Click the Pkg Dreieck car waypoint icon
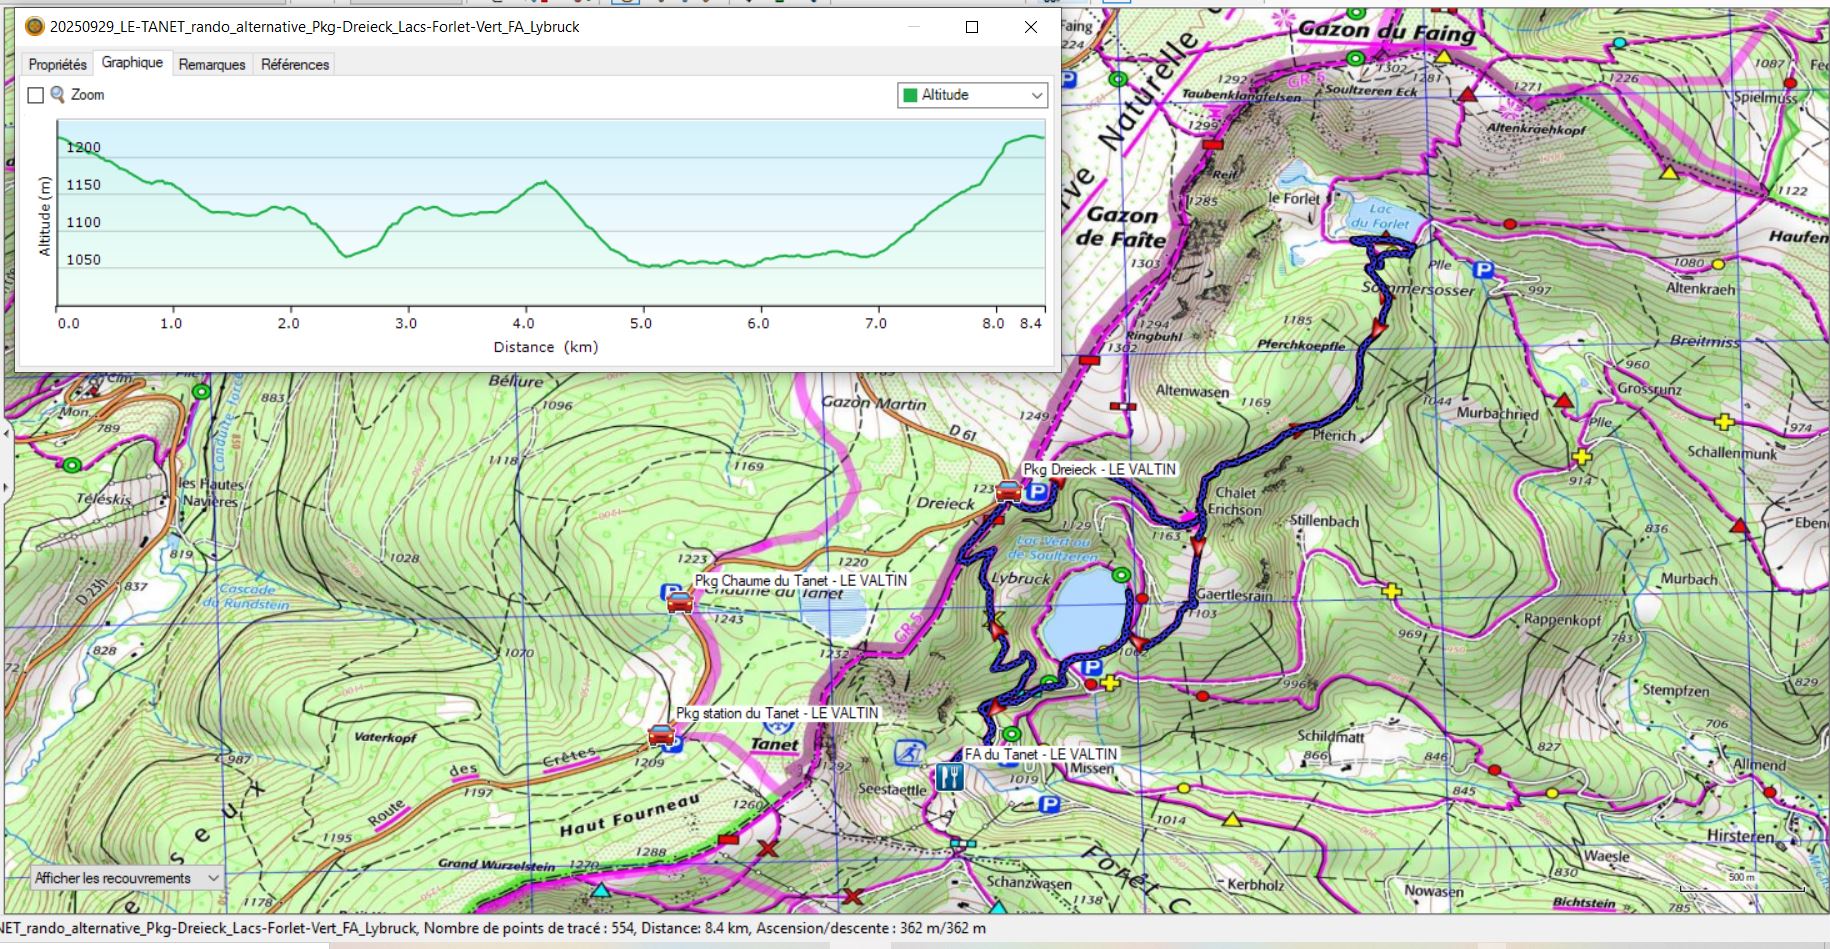 point(1009,491)
